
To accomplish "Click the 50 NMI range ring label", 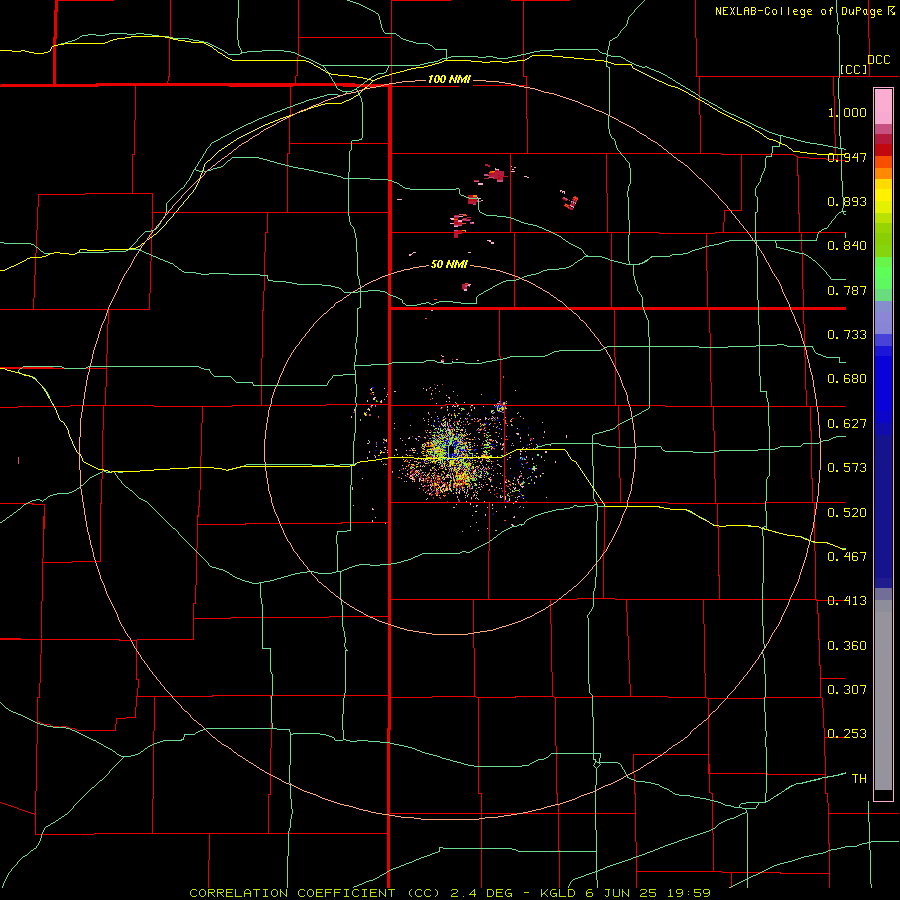I will click(x=449, y=264).
